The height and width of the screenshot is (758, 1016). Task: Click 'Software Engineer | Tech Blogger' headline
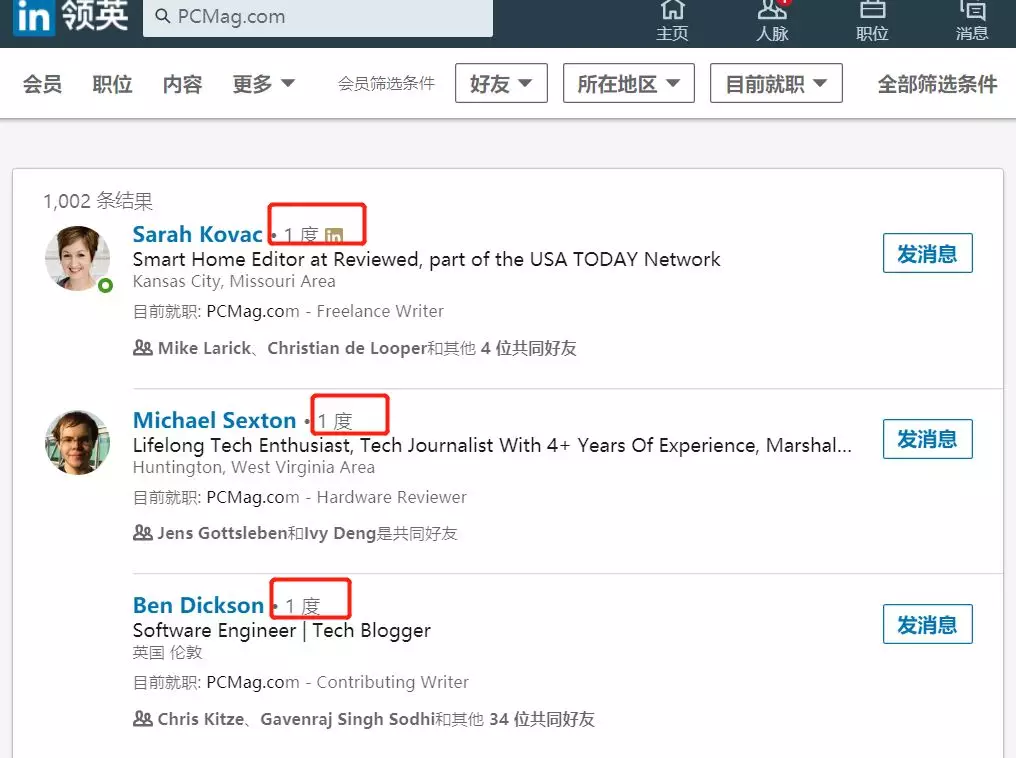point(282,630)
